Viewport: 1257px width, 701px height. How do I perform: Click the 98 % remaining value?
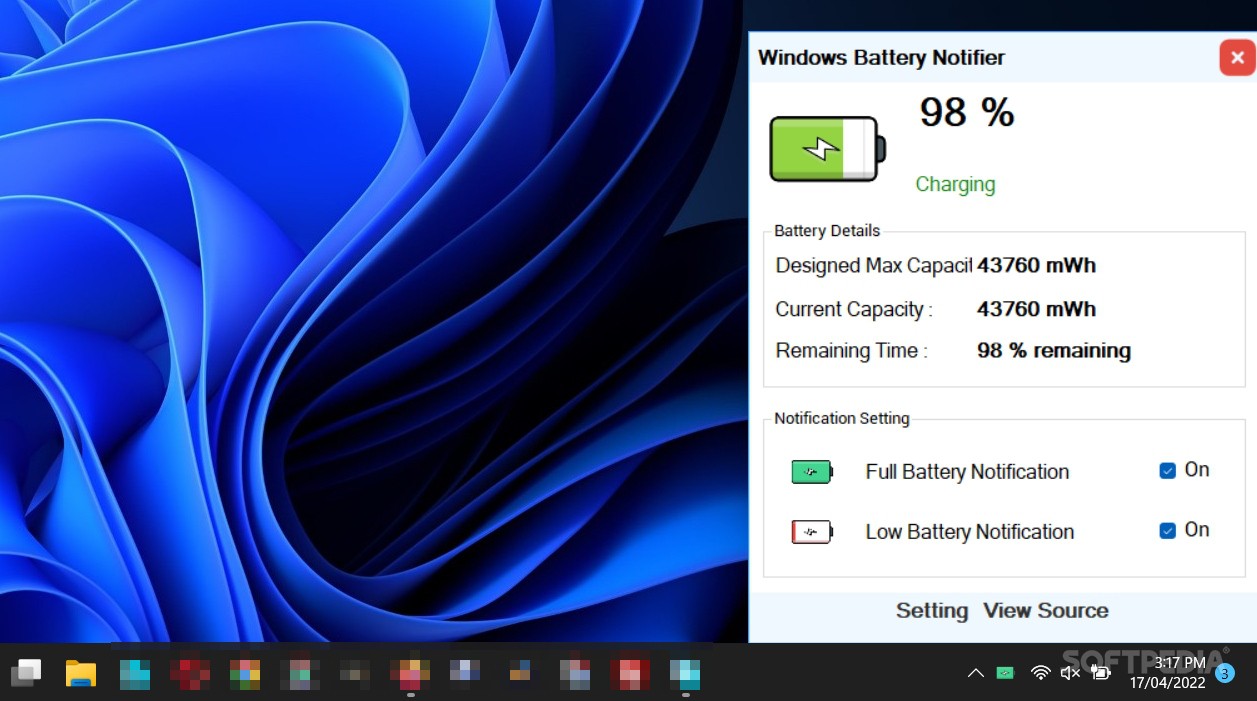pos(1054,351)
